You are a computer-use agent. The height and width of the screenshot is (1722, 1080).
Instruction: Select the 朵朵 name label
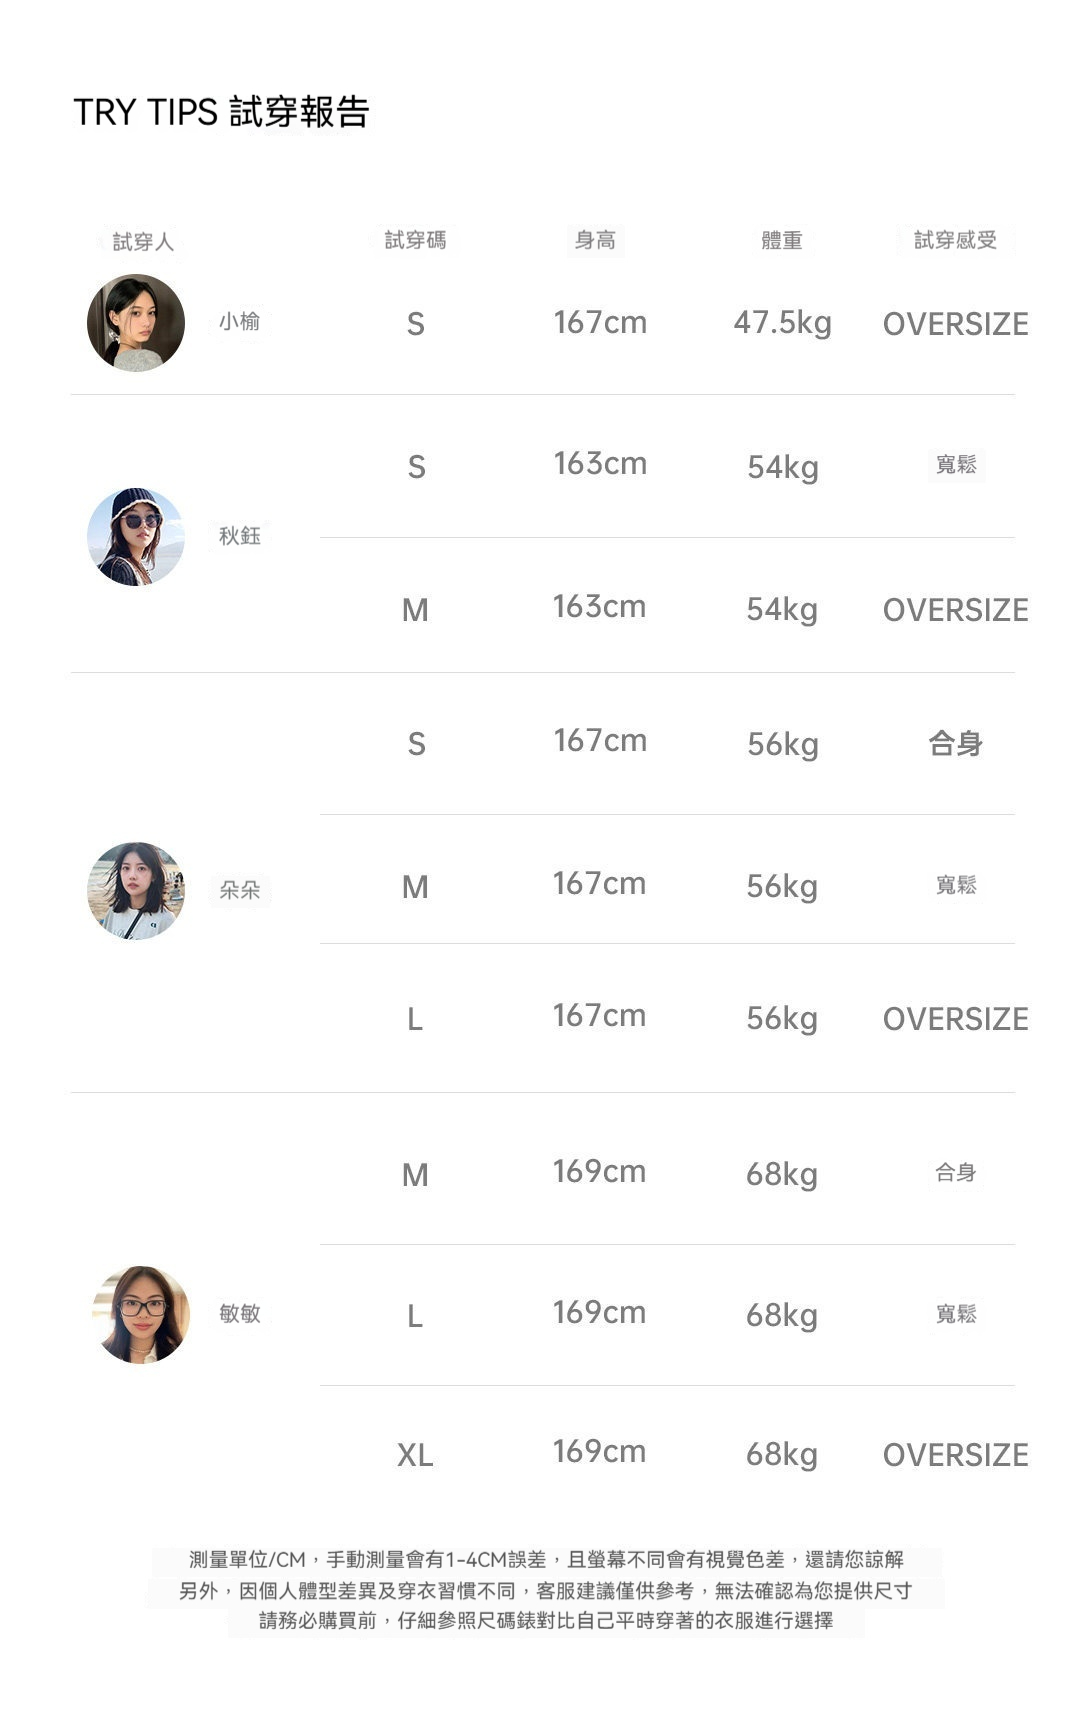point(240,890)
